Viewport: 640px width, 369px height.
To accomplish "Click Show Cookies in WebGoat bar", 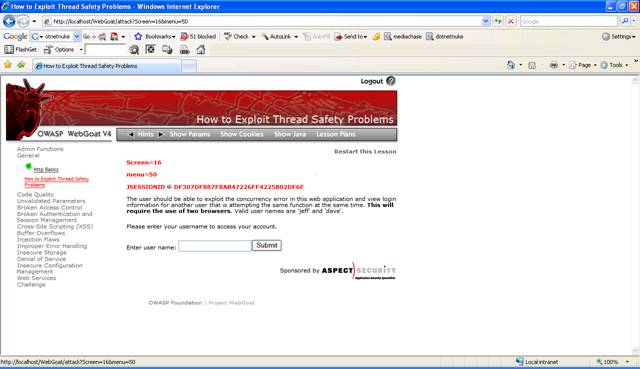I will 242,134.
